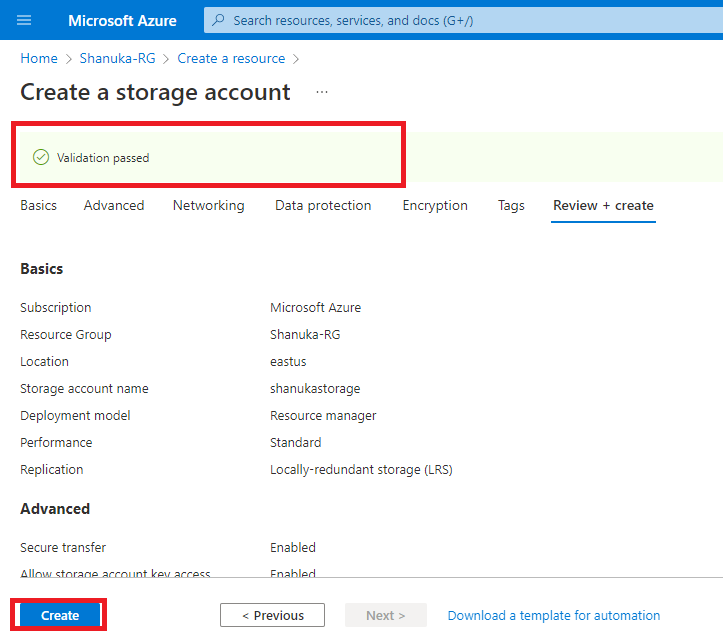Viewport: 723px width, 644px height.
Task: Open Create a resource breadcrumb
Action: 231,58
